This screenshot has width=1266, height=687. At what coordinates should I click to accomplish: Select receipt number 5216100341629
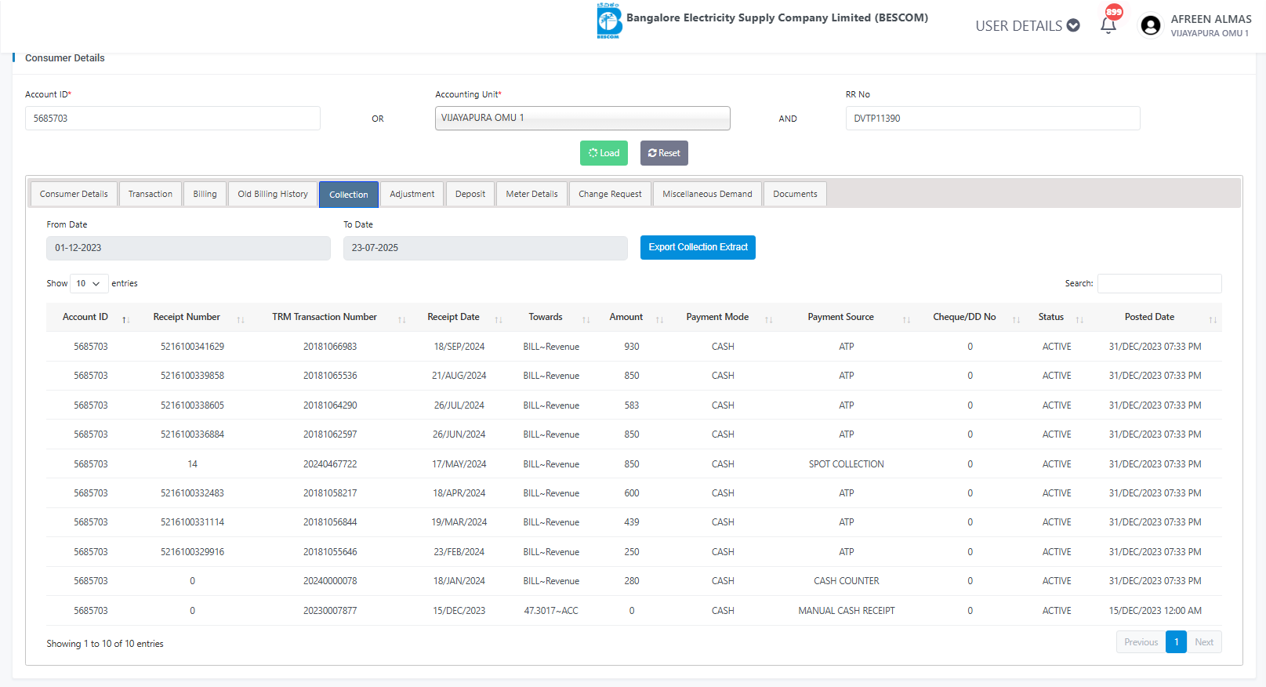pos(192,347)
